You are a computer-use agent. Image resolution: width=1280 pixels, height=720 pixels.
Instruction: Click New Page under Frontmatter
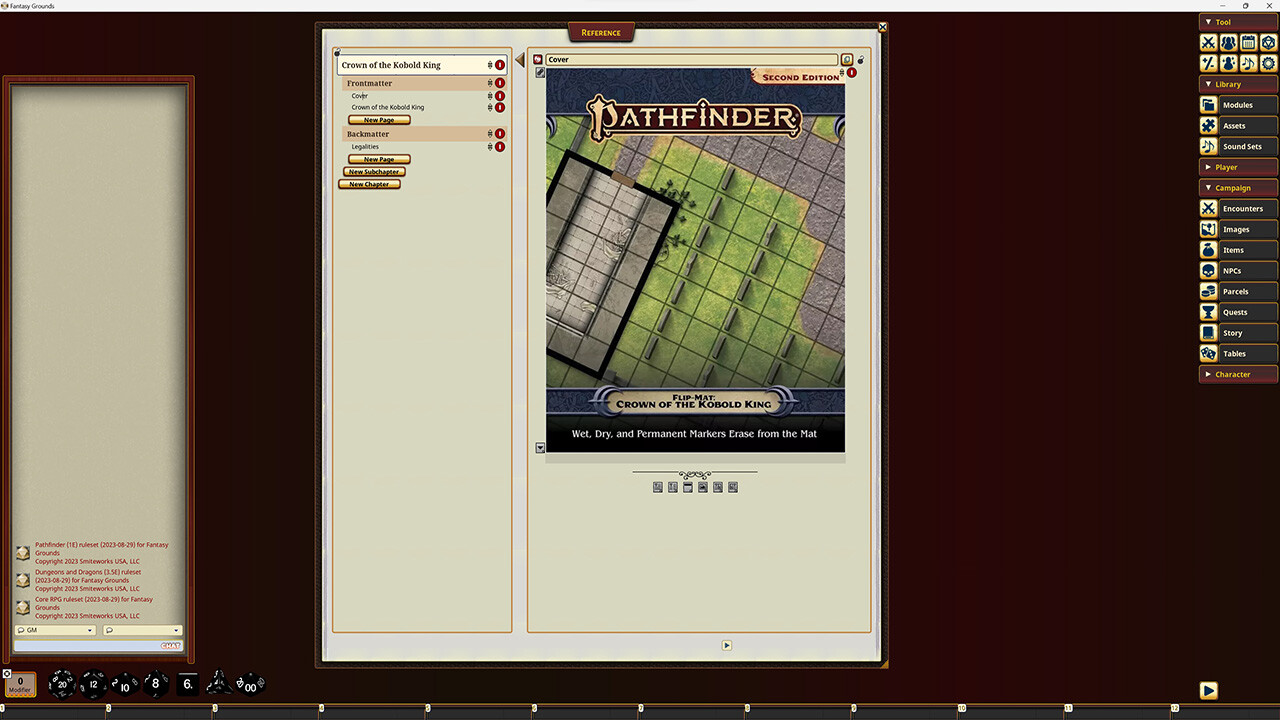[378, 119]
